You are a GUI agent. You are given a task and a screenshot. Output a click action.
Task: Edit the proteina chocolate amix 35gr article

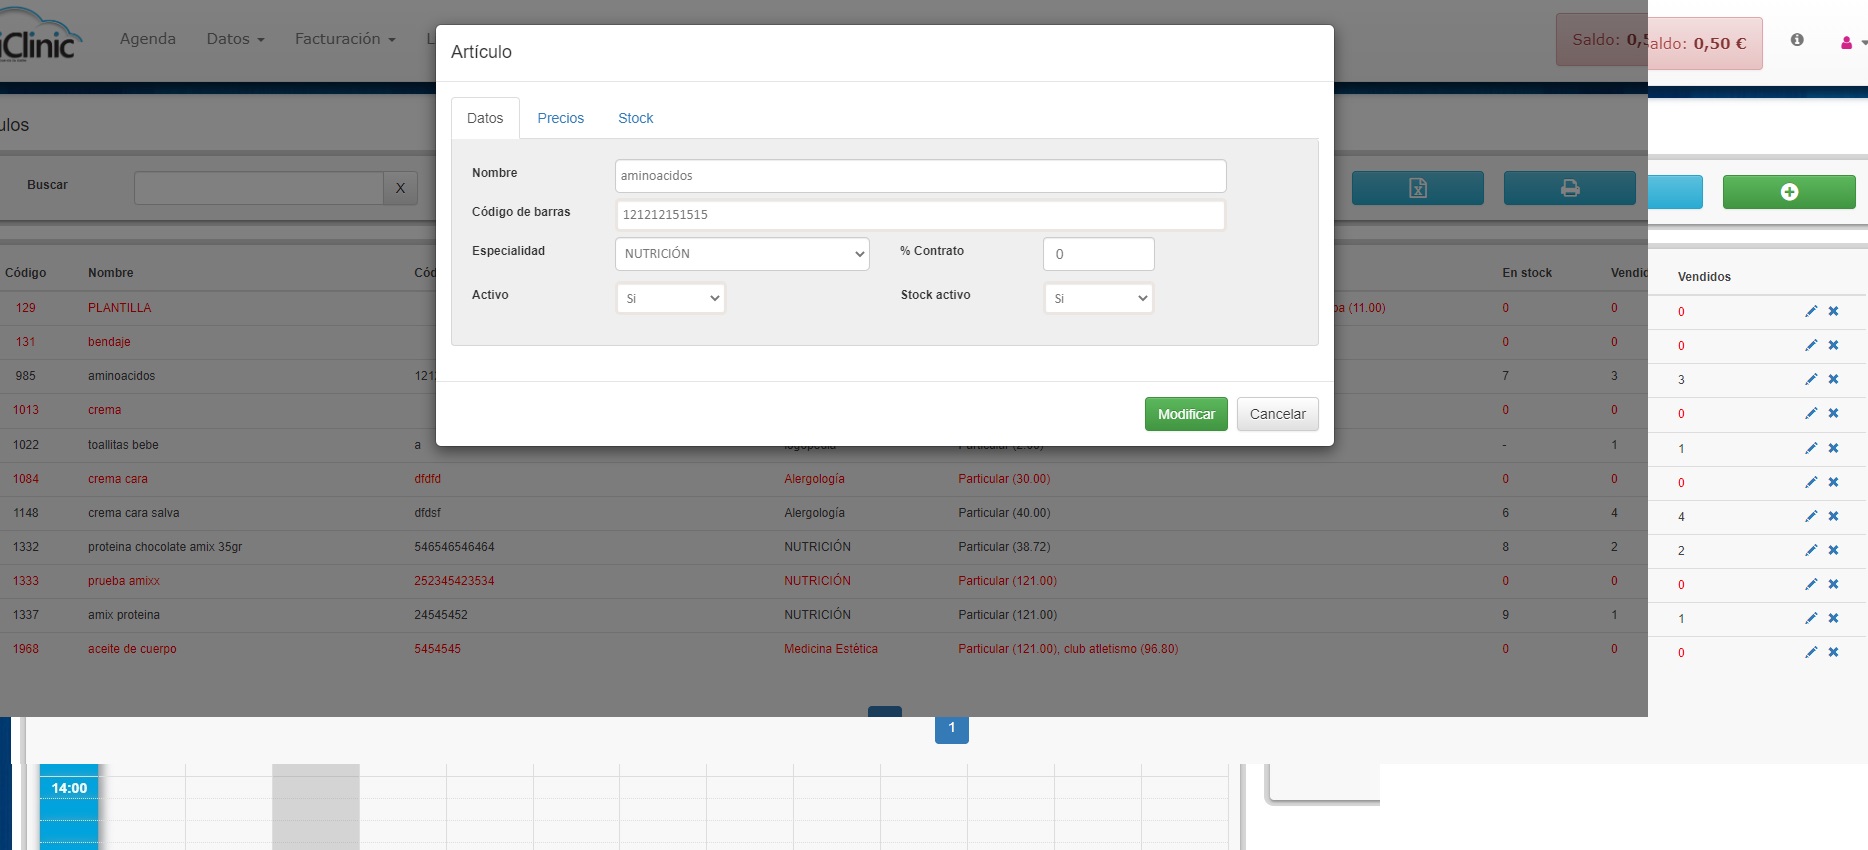tap(1811, 550)
